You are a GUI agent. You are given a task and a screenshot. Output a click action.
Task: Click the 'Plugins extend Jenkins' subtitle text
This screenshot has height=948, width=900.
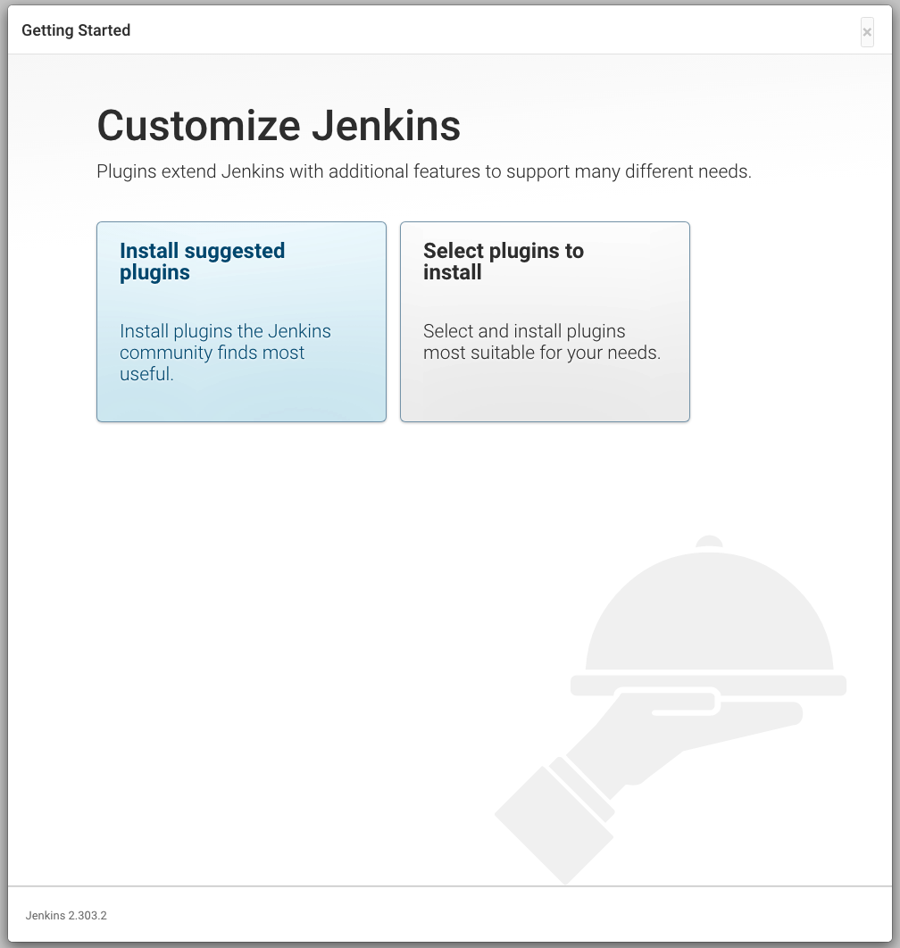click(x=423, y=171)
